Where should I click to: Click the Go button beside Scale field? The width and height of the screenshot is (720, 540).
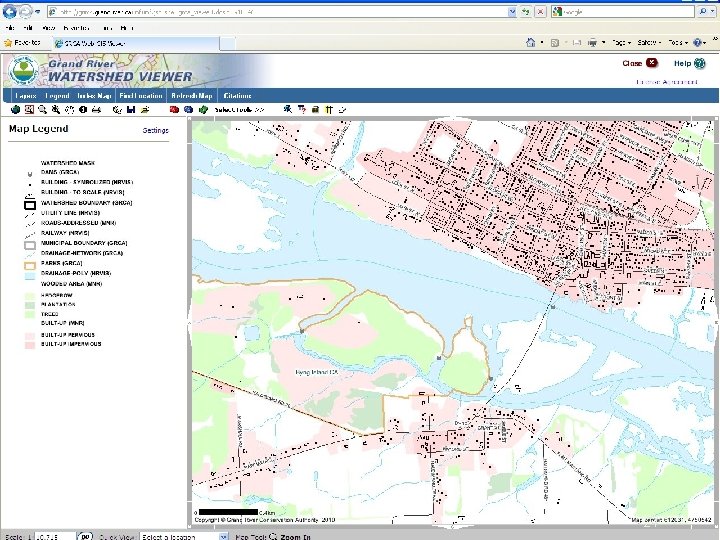[x=87, y=536]
